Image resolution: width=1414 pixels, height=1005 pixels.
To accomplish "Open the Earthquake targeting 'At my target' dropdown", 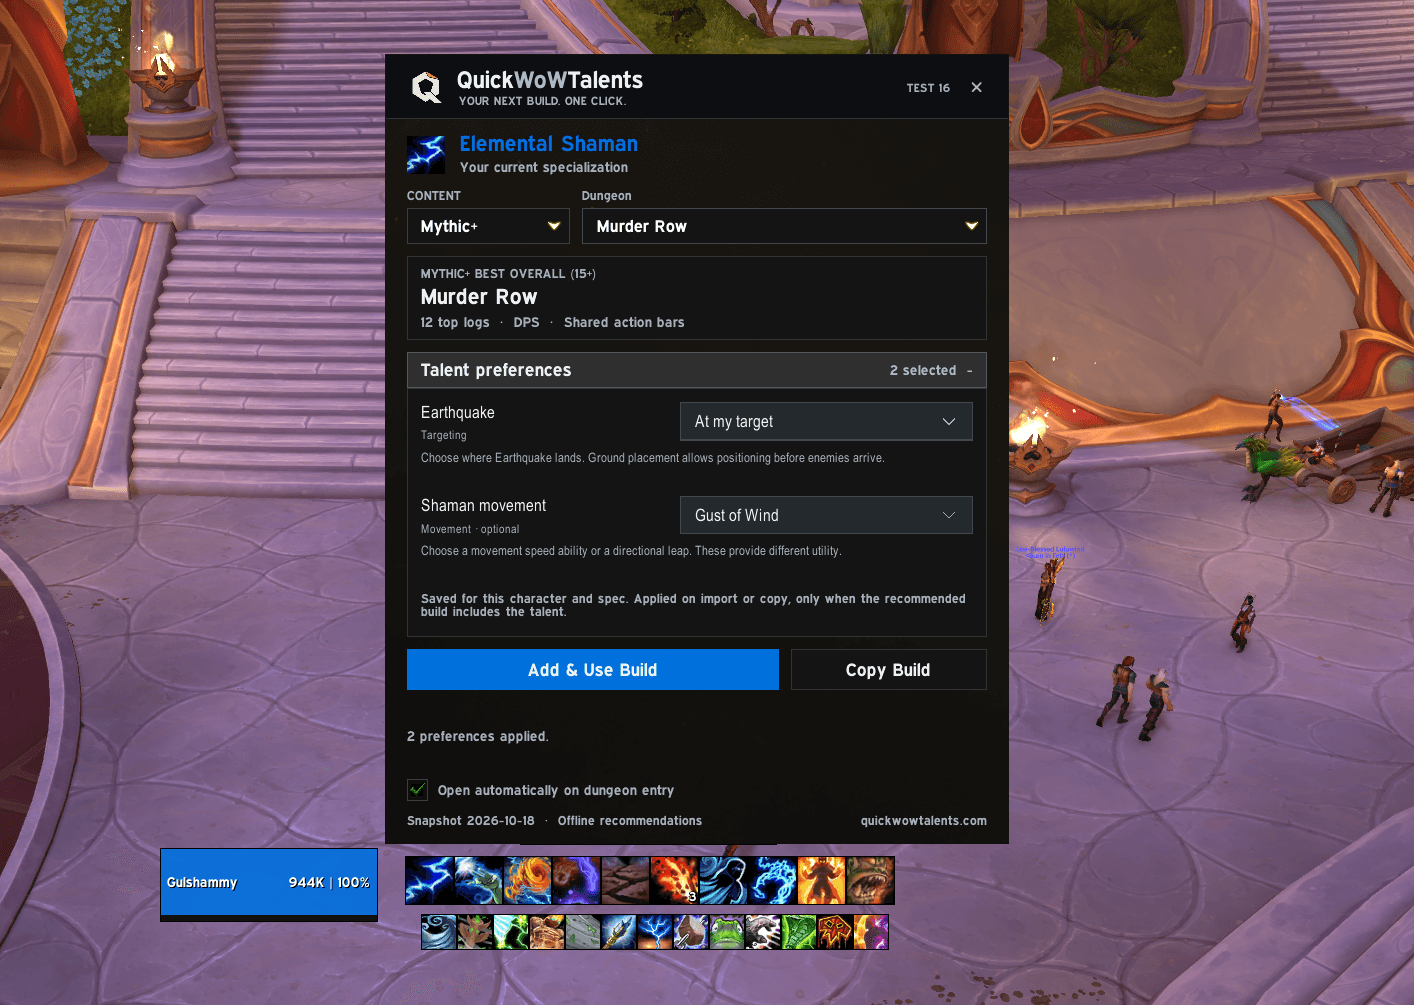I will click(826, 421).
